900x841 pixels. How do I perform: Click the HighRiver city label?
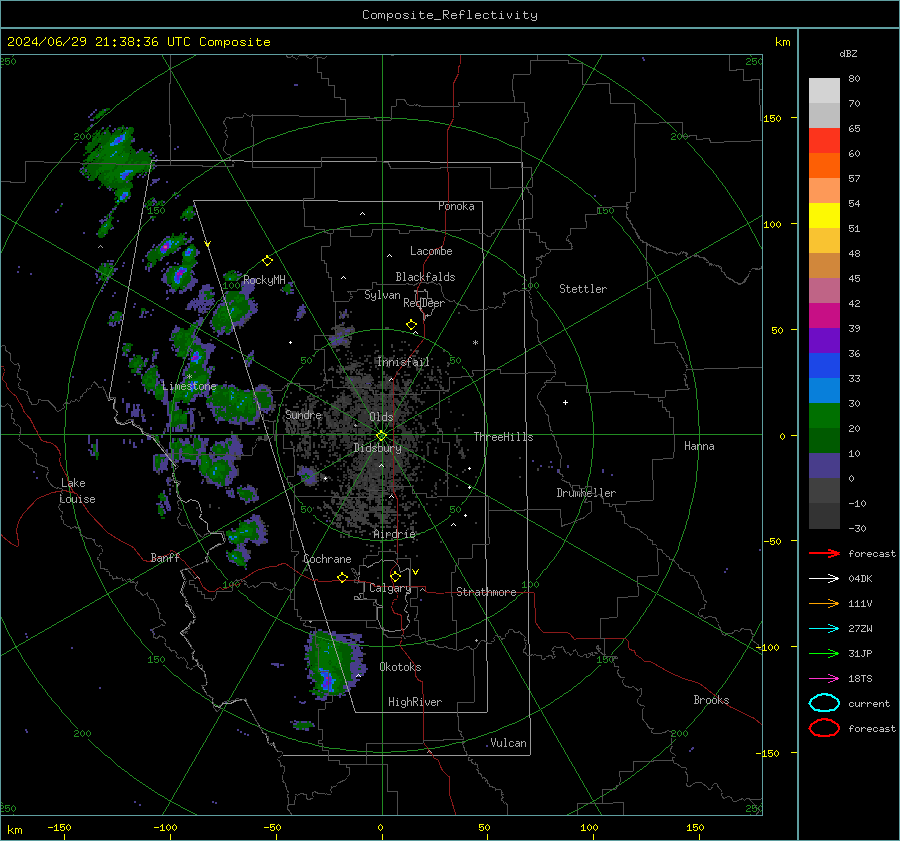click(415, 702)
